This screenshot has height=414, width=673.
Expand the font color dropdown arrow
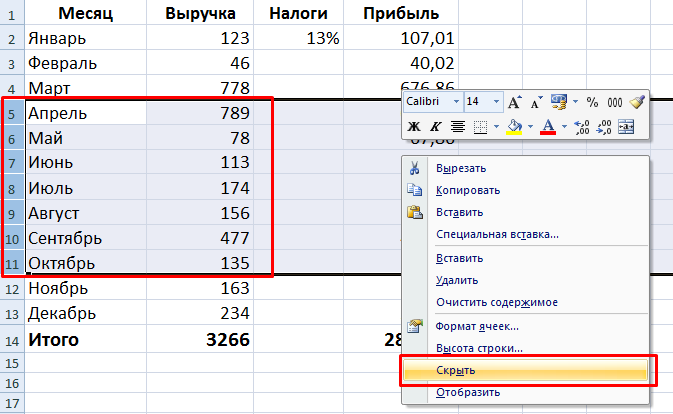[x=564, y=127]
